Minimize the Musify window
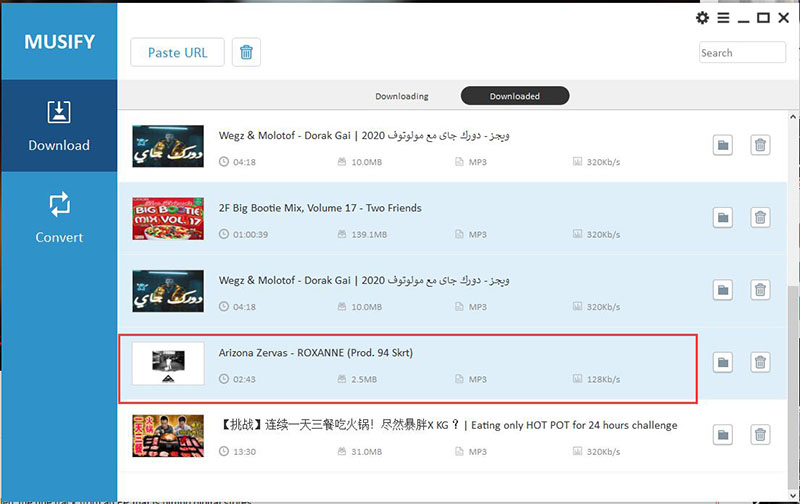800x504 pixels. coord(743,19)
